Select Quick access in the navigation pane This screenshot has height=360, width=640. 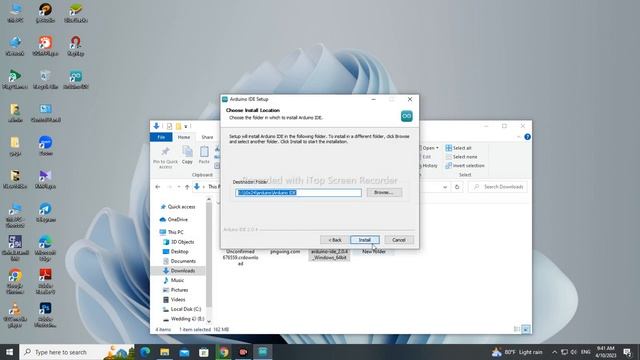point(178,207)
